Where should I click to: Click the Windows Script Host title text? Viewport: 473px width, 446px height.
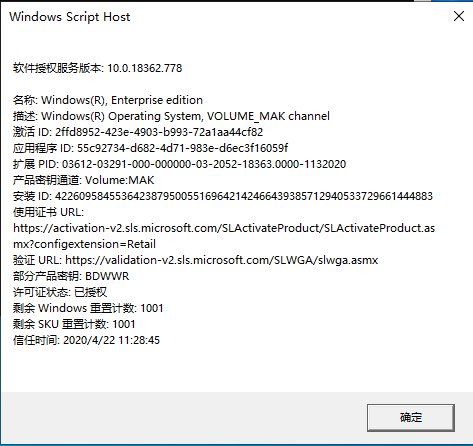click(70, 17)
